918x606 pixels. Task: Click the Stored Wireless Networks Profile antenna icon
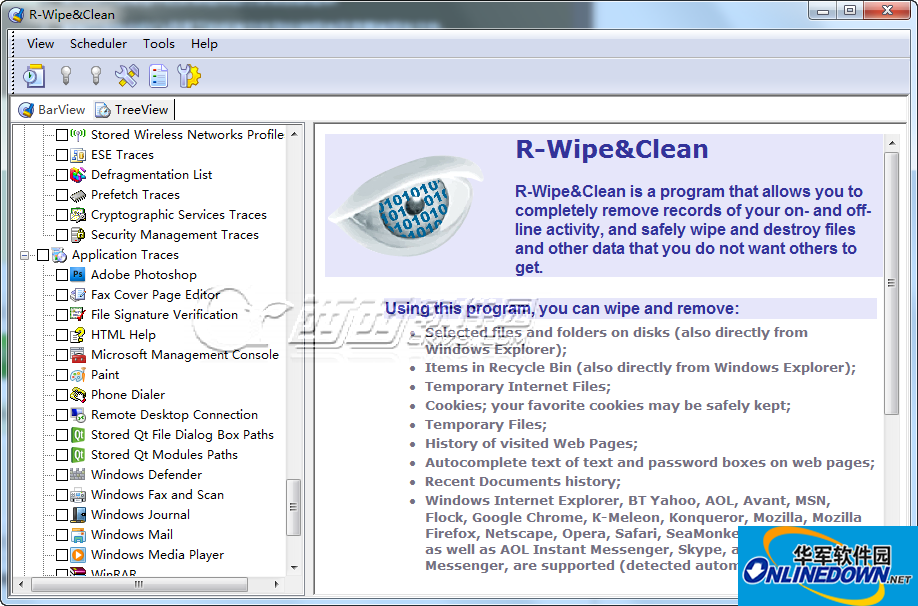tap(78, 135)
